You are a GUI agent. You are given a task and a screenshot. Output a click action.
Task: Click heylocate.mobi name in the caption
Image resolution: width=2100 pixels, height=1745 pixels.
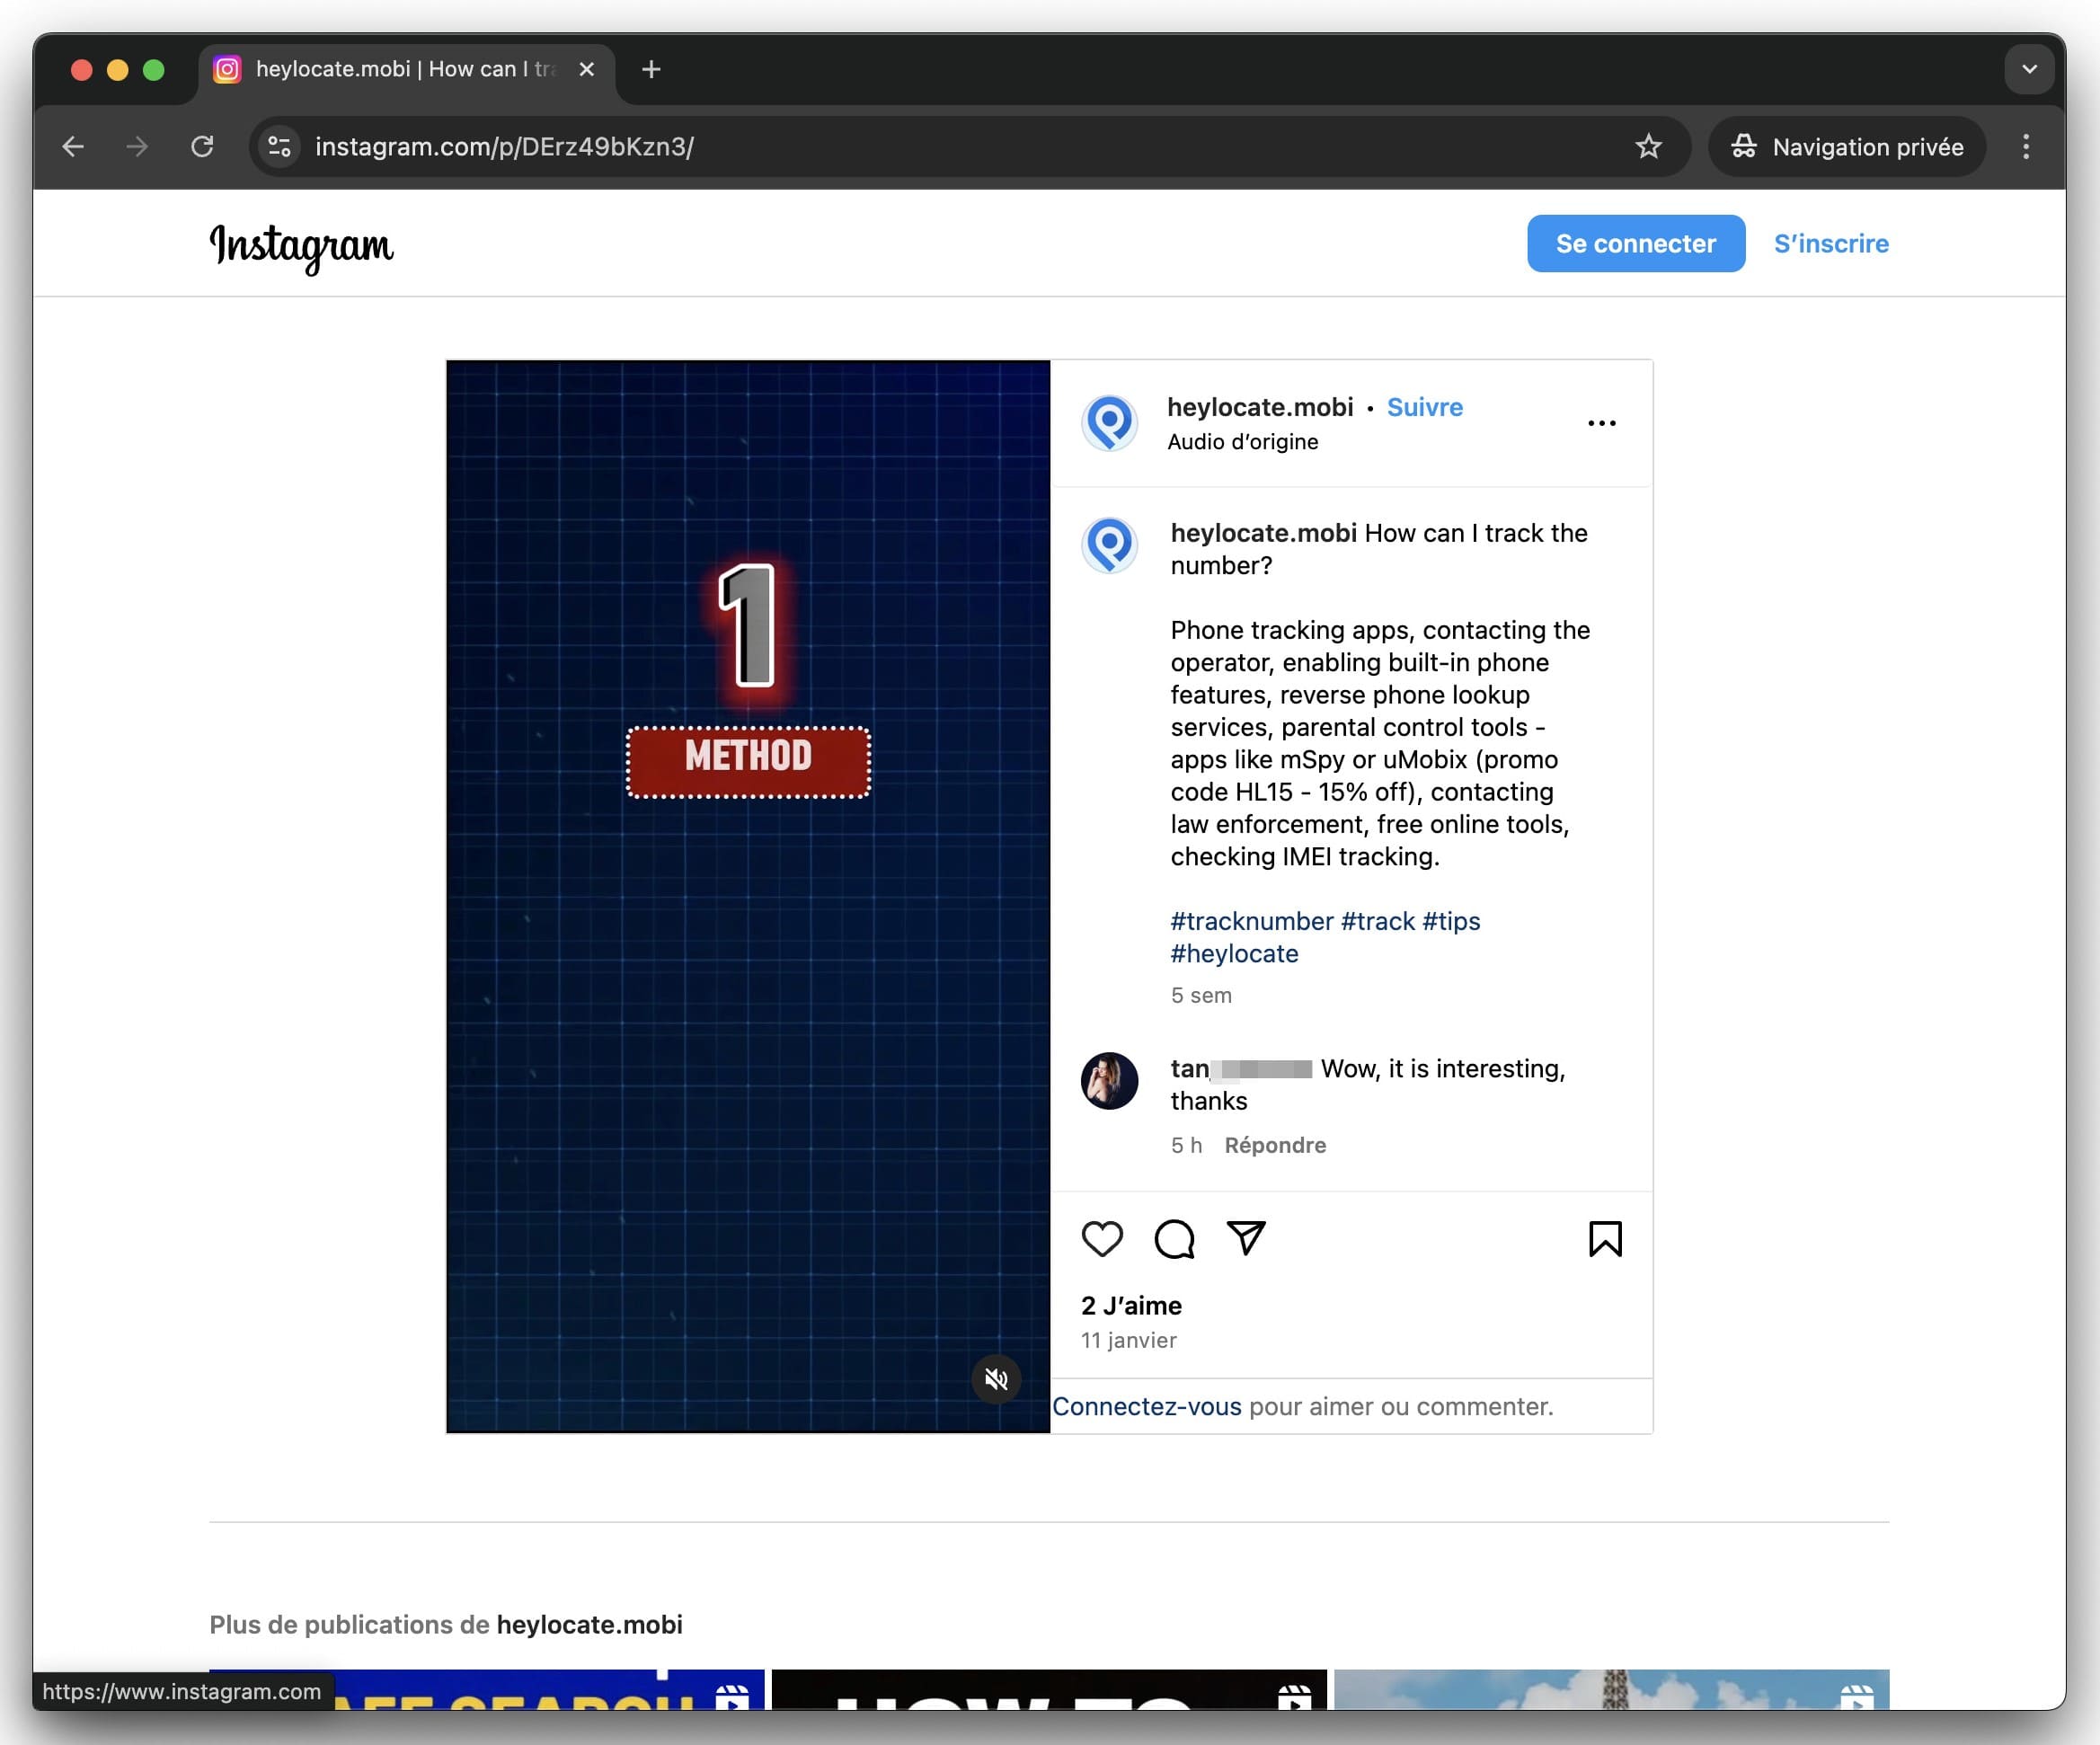coord(1263,533)
